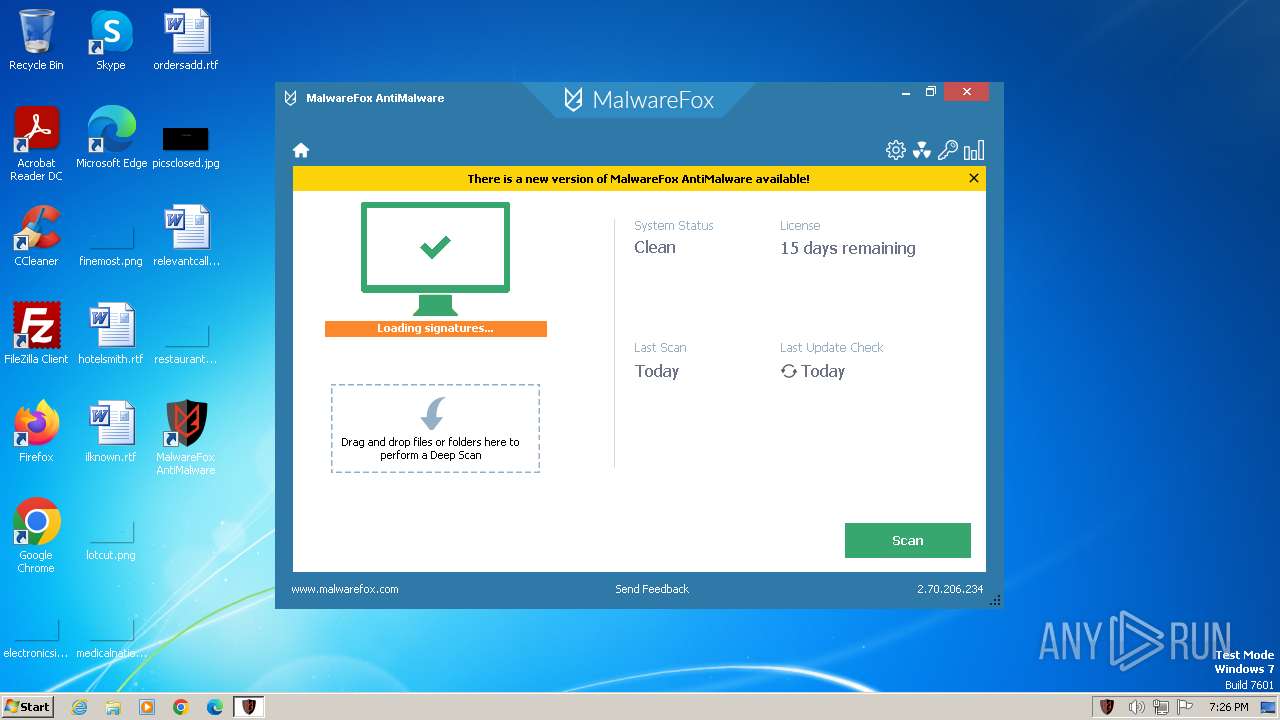
Task: Select the picsclosed.jpg file
Action: click(x=186, y=146)
